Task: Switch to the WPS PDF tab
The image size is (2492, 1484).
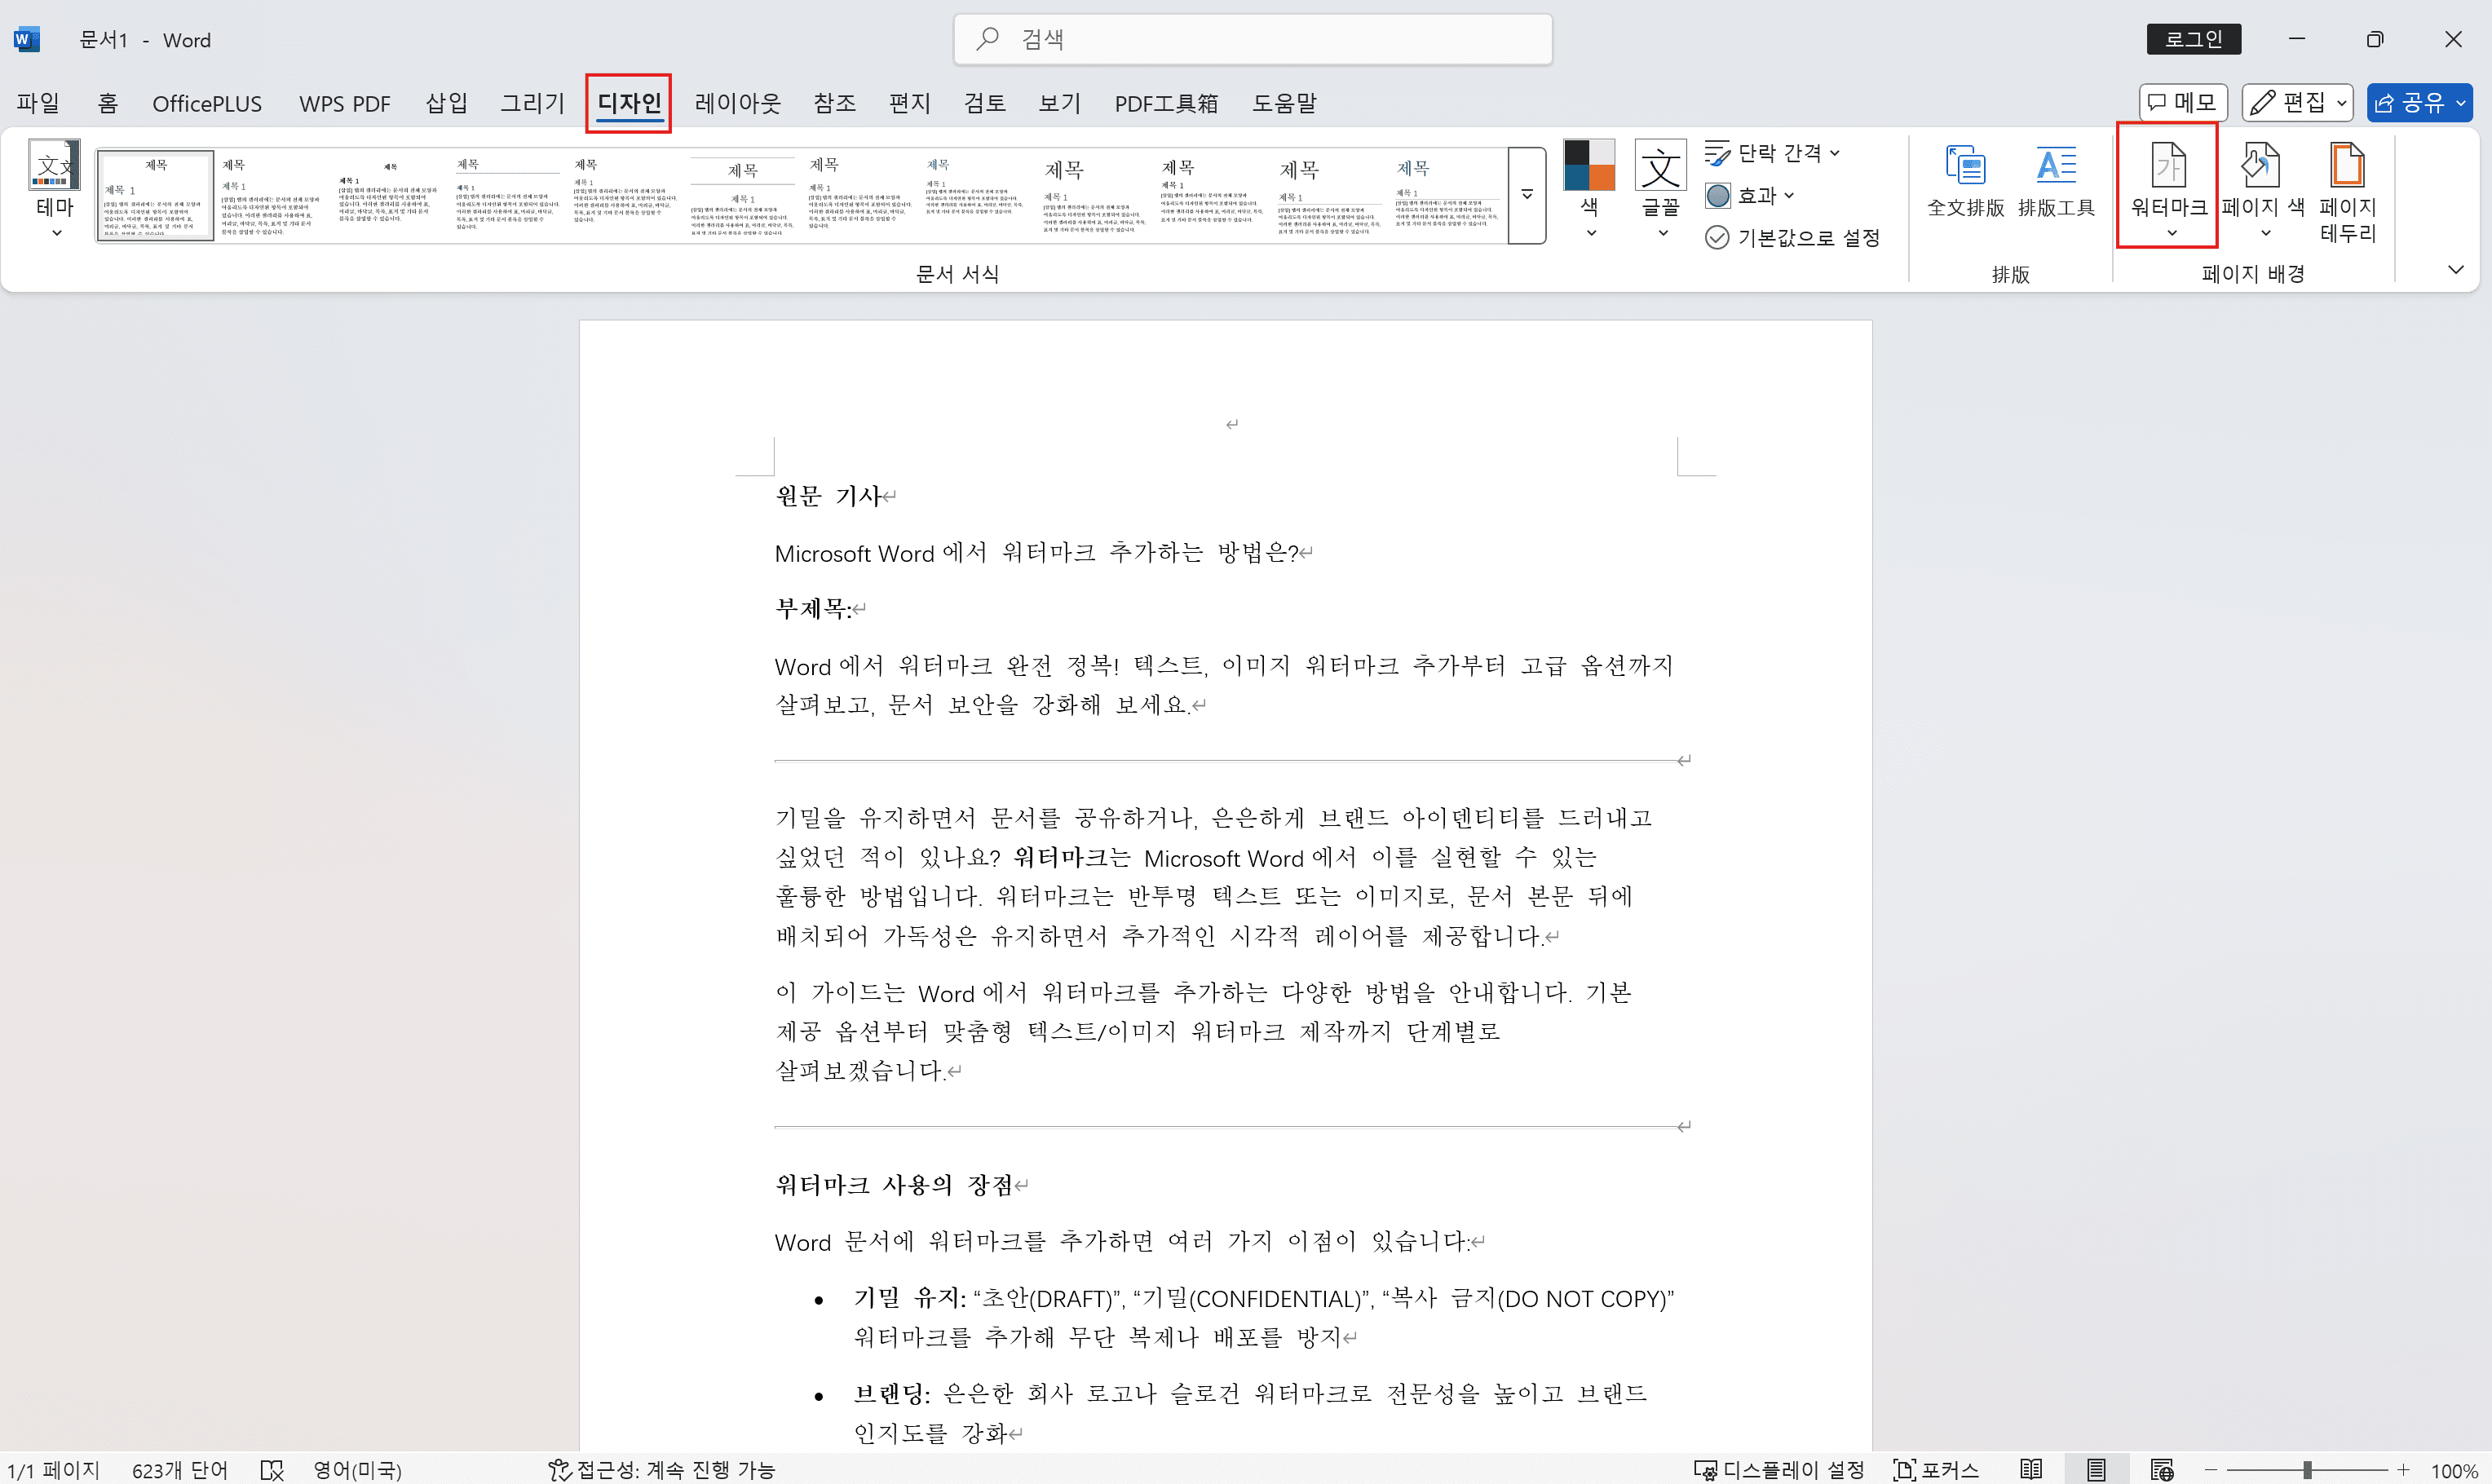Action: (x=344, y=103)
